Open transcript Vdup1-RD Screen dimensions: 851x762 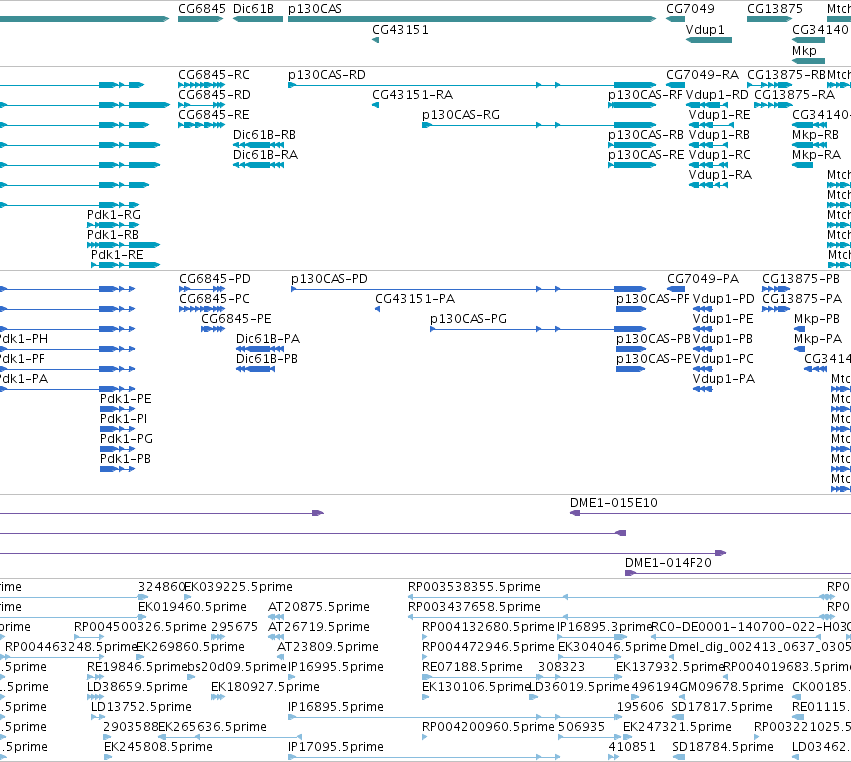tap(707, 105)
